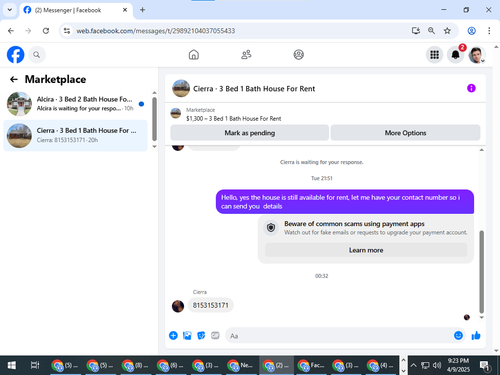500x375 pixels.
Task: Click the chat messages scrollbar thumb
Action: [x=481, y=272]
